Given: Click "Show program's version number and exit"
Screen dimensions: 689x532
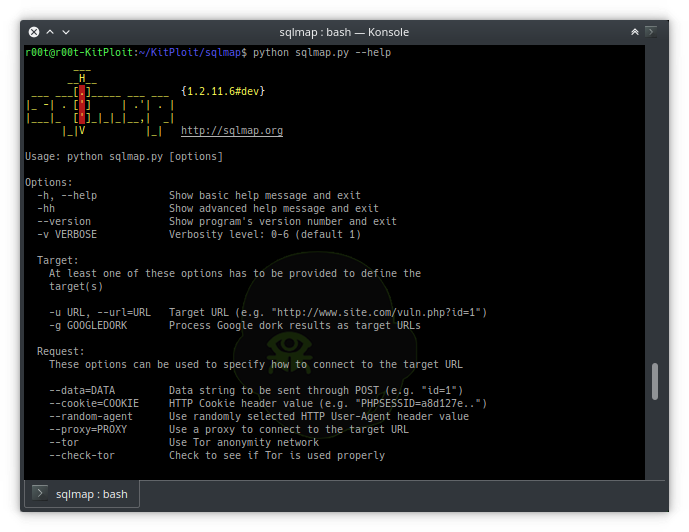Looking at the screenshot, I should [283, 221].
